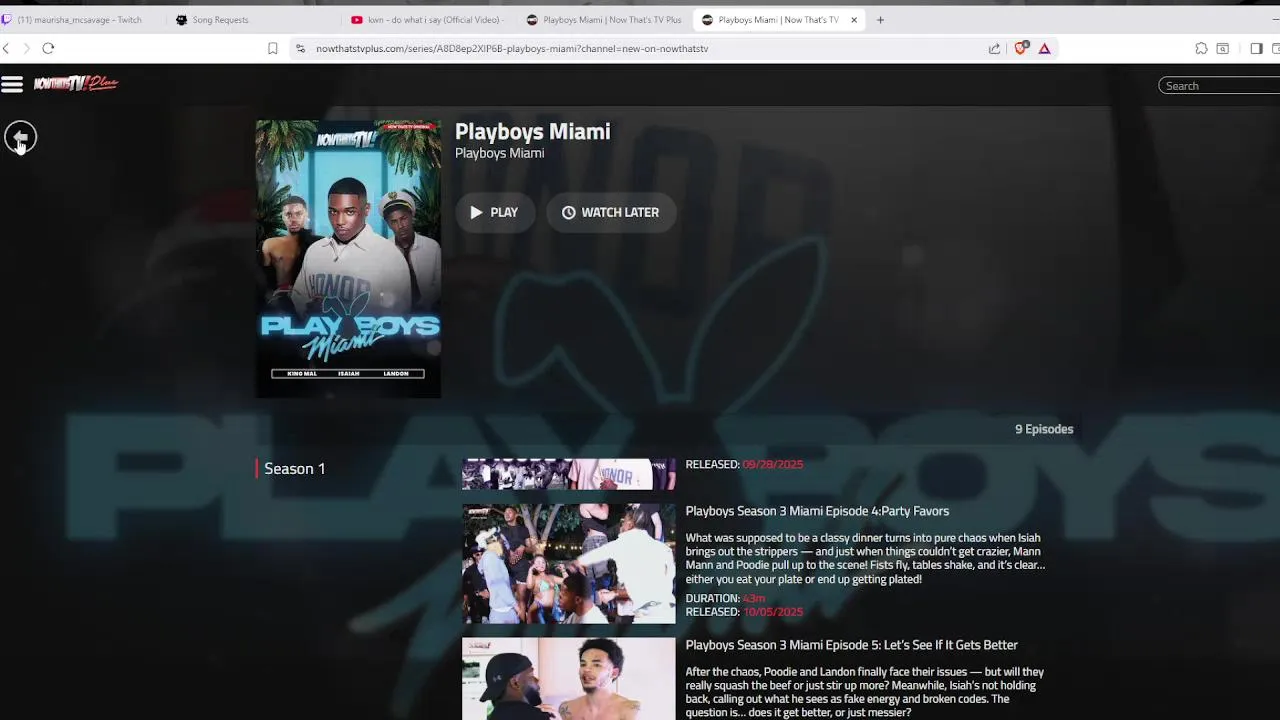Viewport: 1280px width, 720px height.
Task: Open the partially visible top episode thumbnail
Action: click(568, 474)
